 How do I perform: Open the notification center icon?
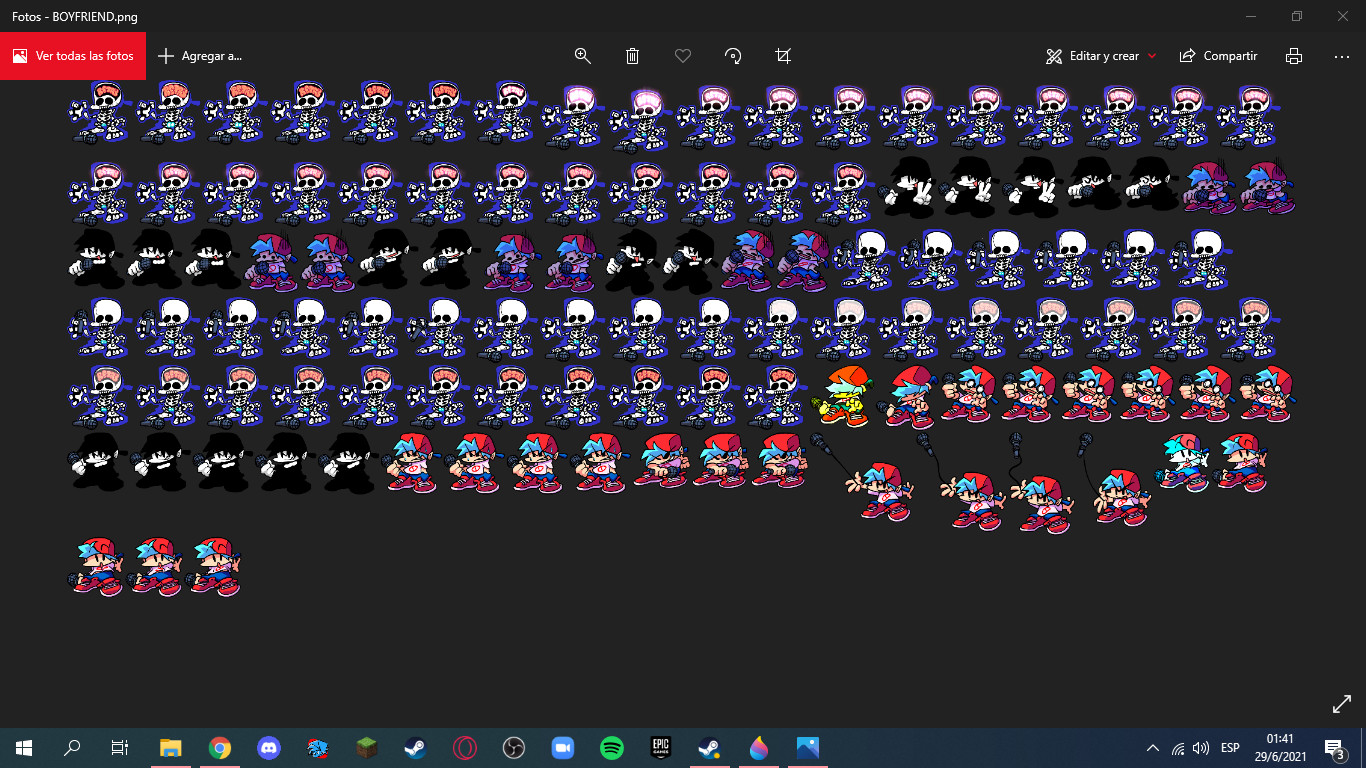point(1334,748)
